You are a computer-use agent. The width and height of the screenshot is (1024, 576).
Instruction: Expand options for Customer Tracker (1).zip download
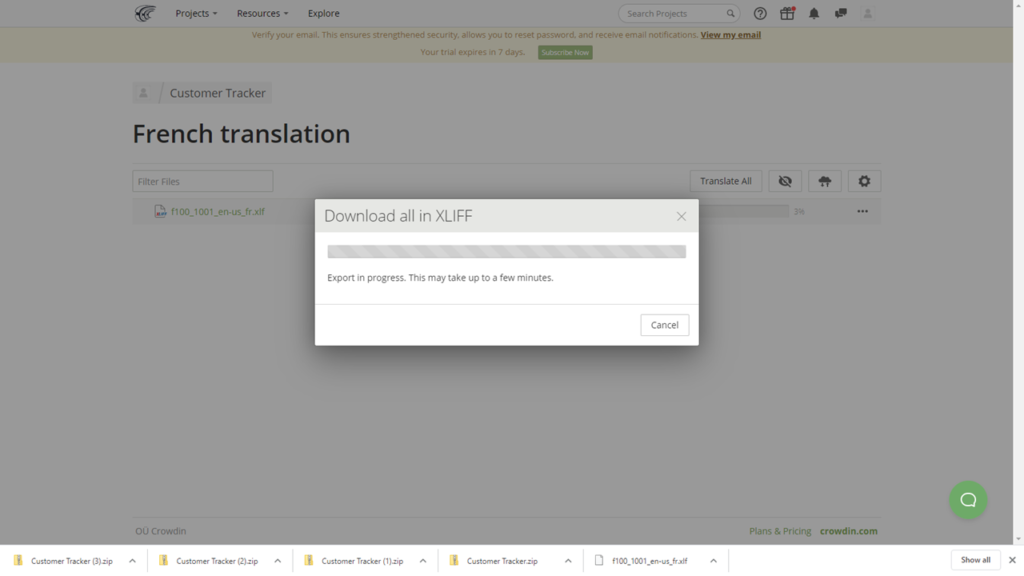tap(423, 561)
